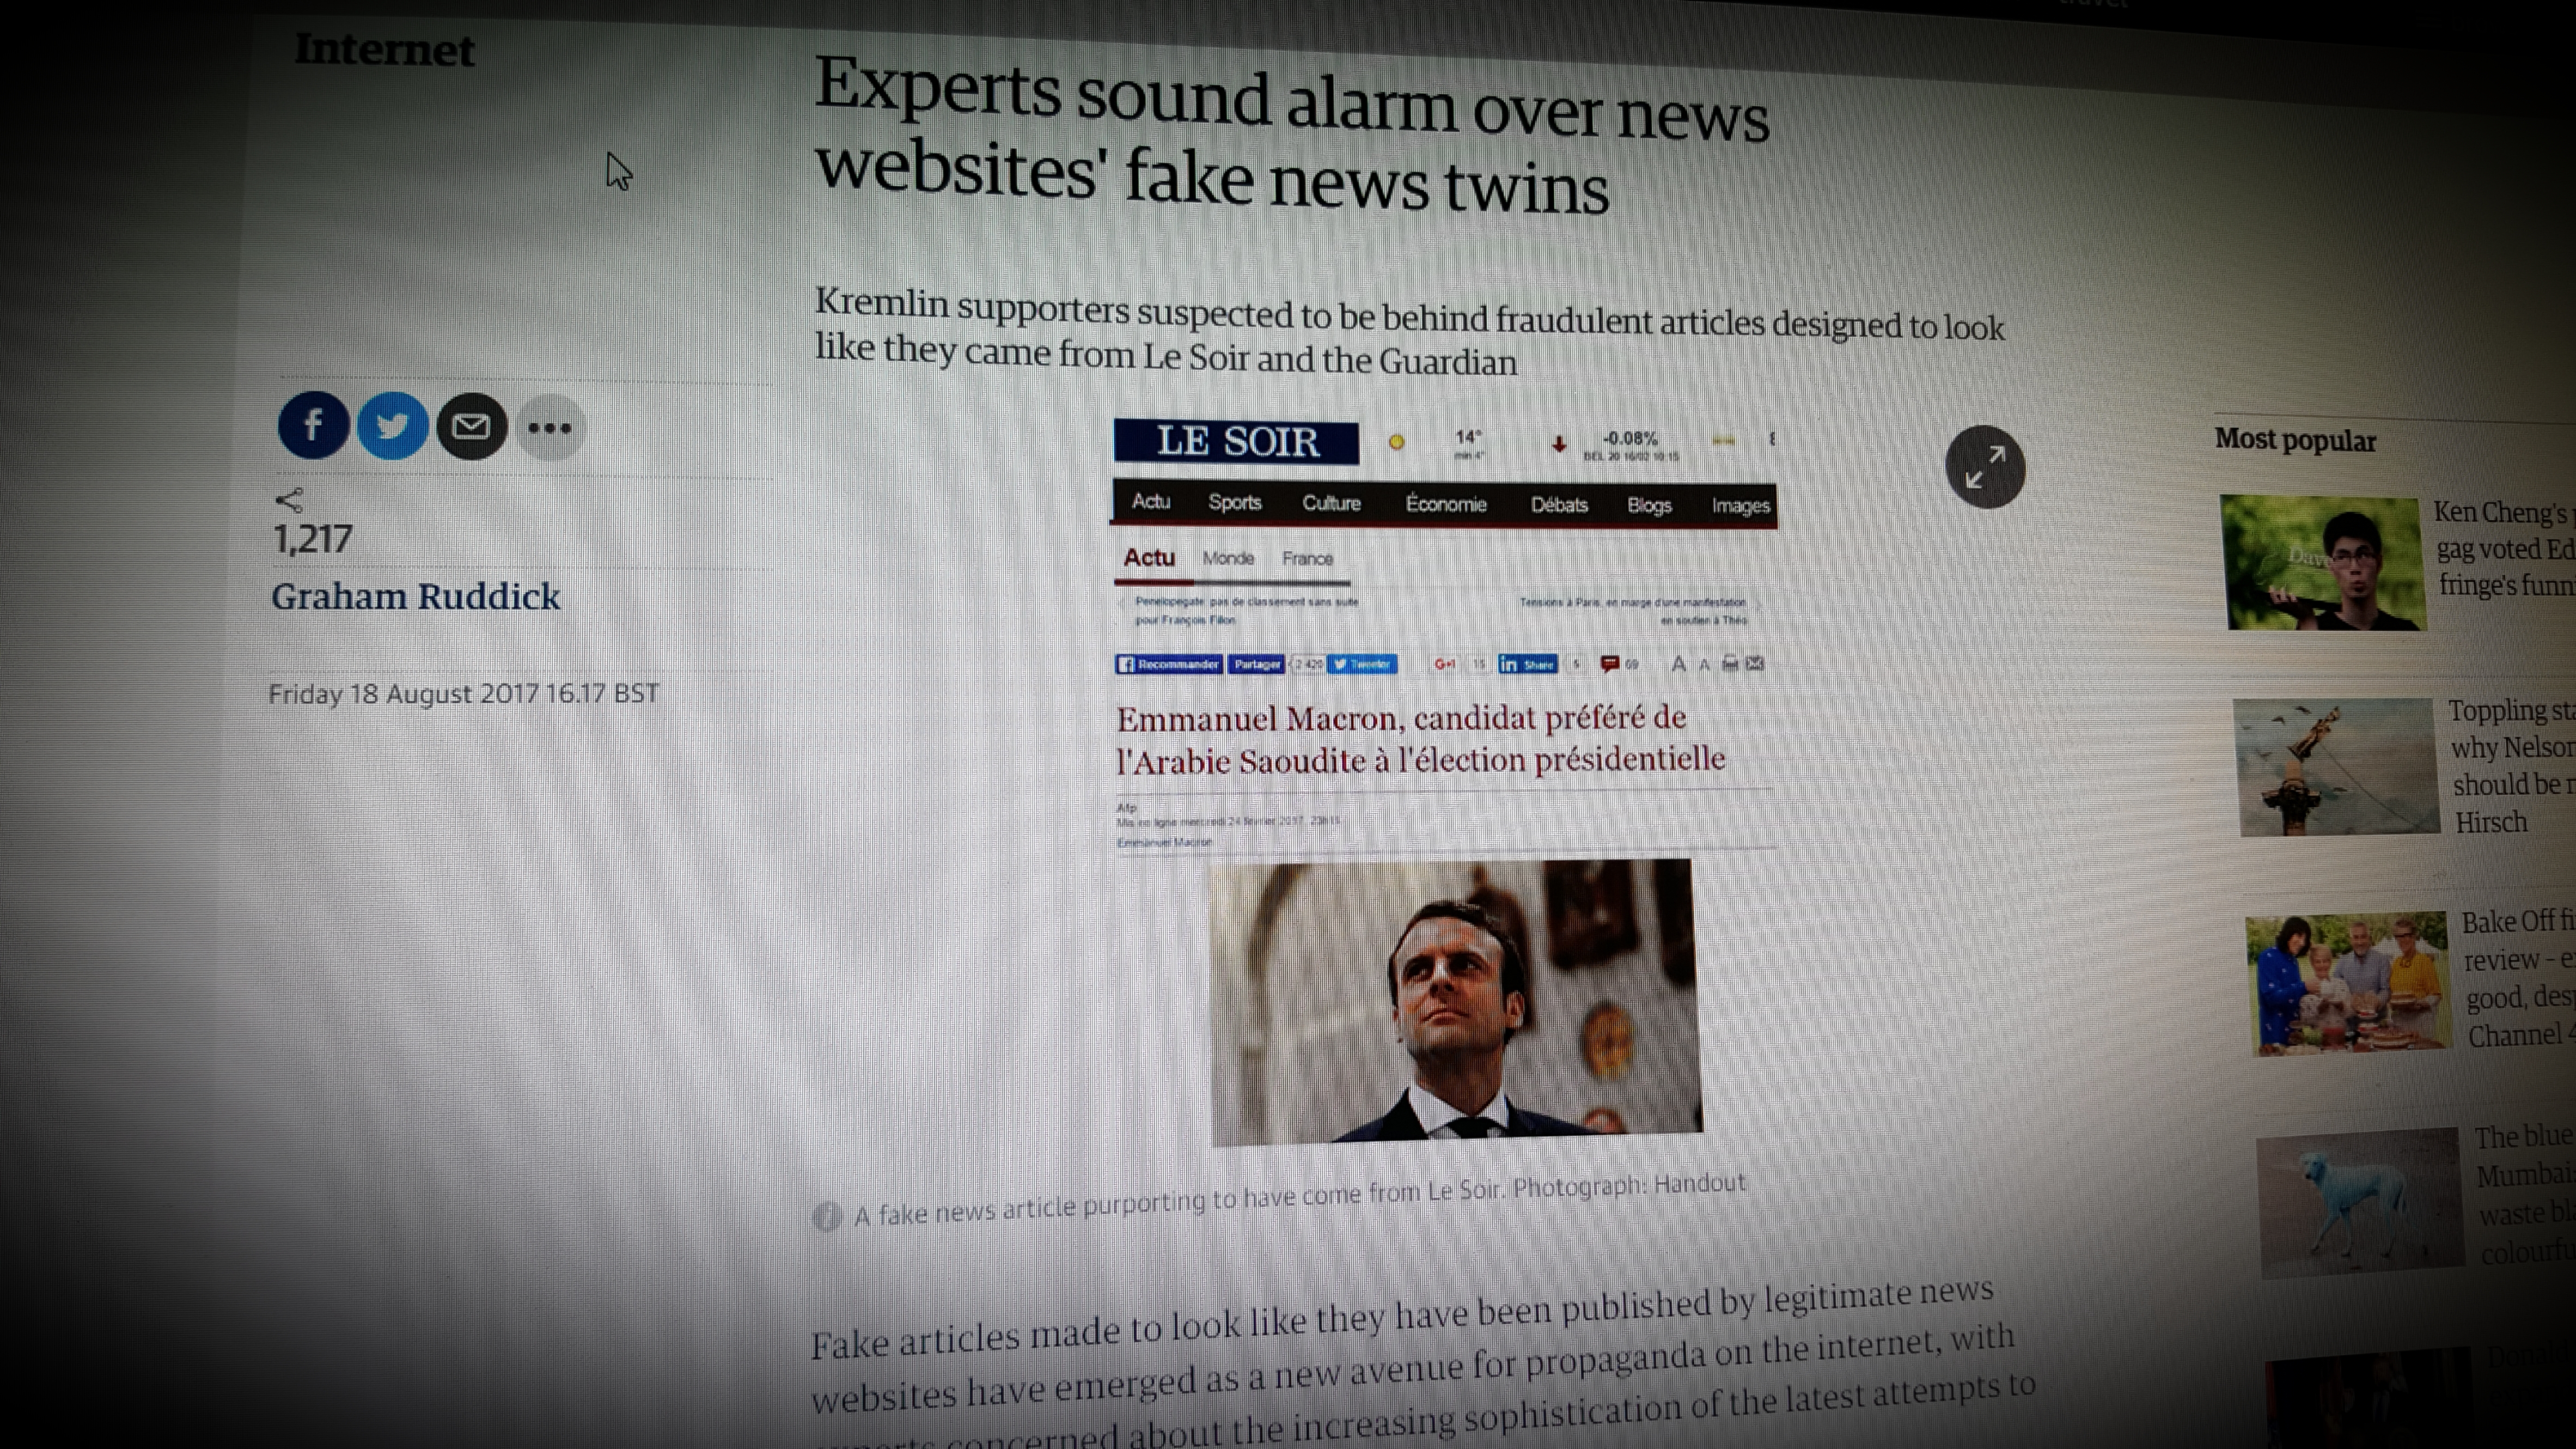
Task: Share article via email icon
Action: coord(471,427)
